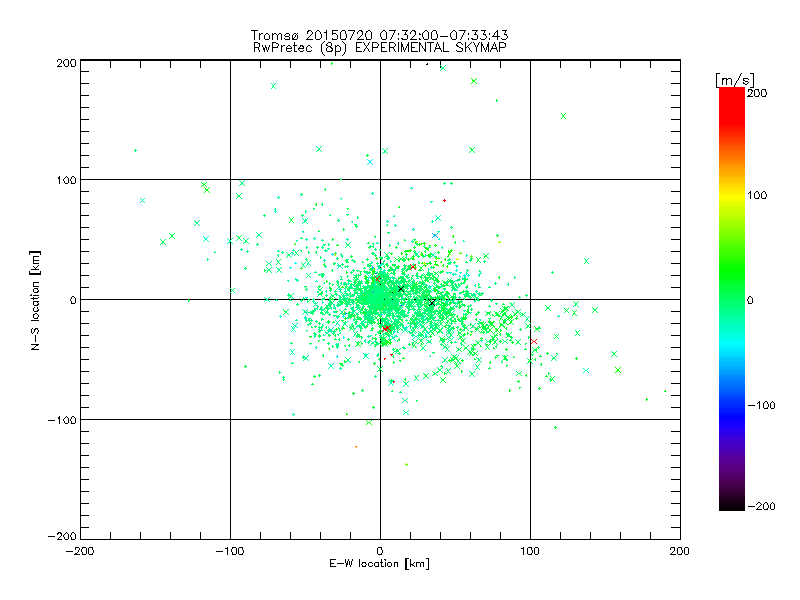Click the 'N-S location [km]' axis label

35,300
